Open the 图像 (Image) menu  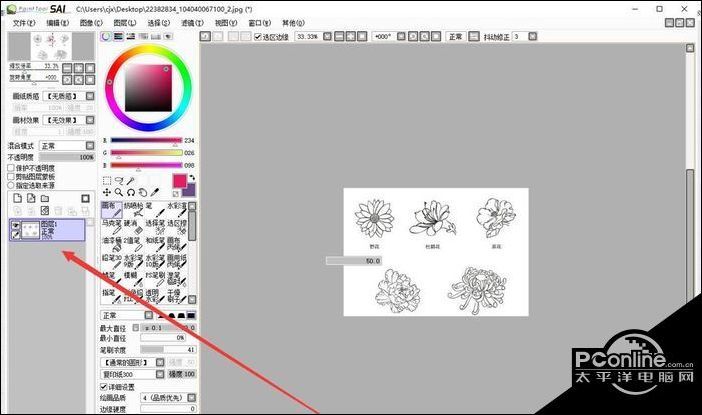click(x=91, y=23)
